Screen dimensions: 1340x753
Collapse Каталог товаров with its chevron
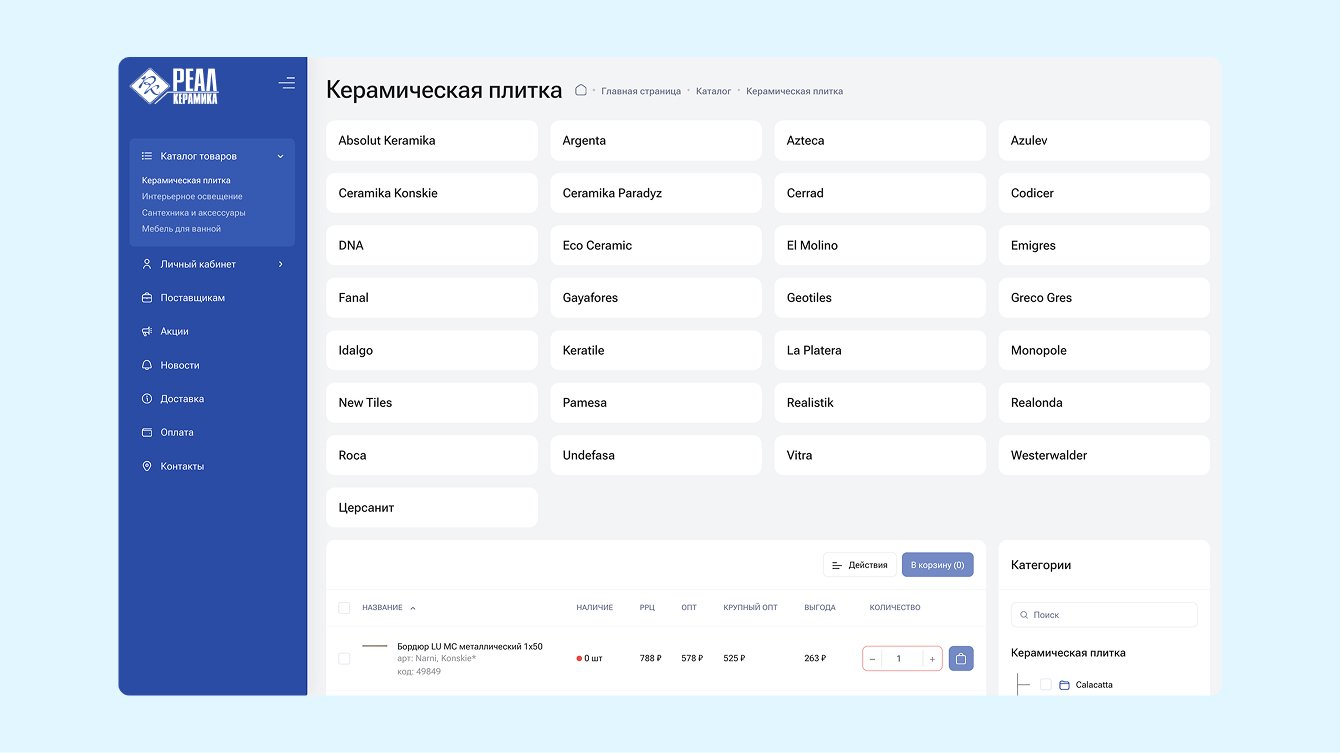tap(280, 156)
